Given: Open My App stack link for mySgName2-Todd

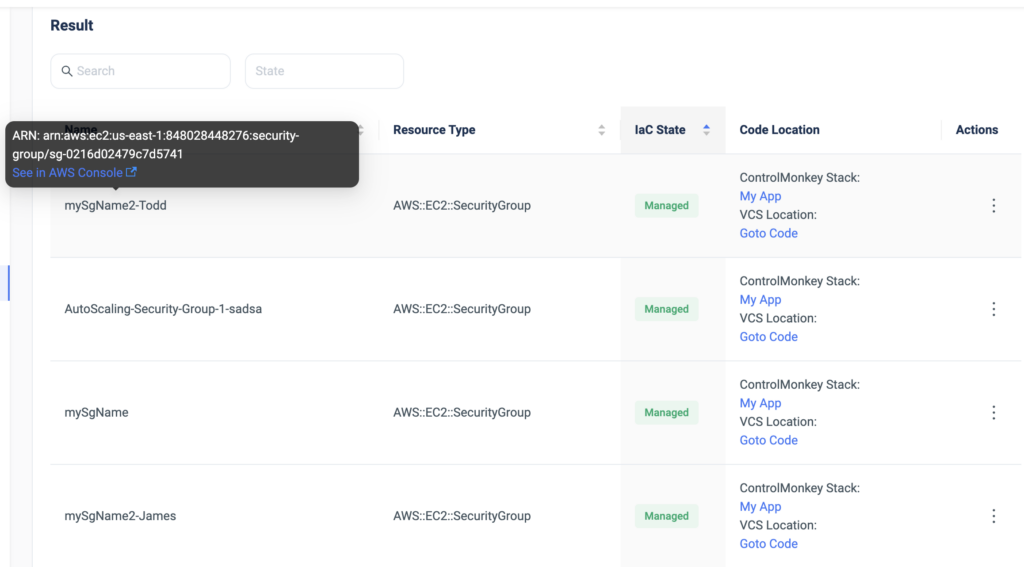Looking at the screenshot, I should coord(760,196).
